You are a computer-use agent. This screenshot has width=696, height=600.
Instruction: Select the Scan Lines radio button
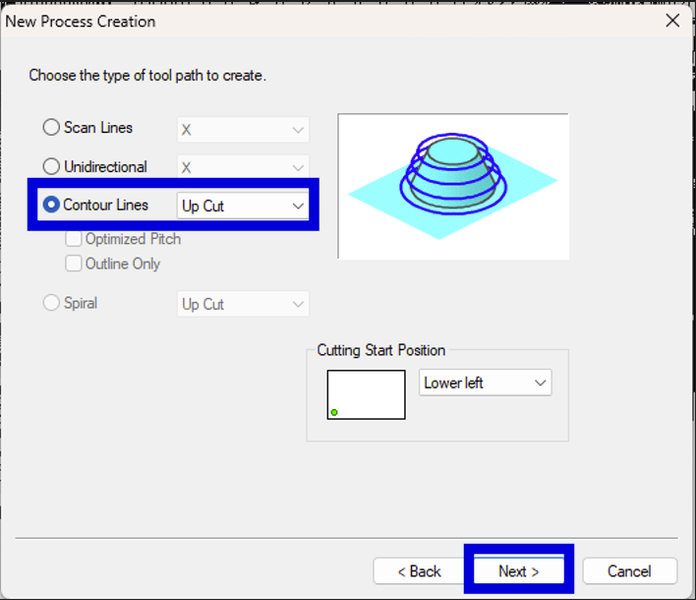pos(51,127)
